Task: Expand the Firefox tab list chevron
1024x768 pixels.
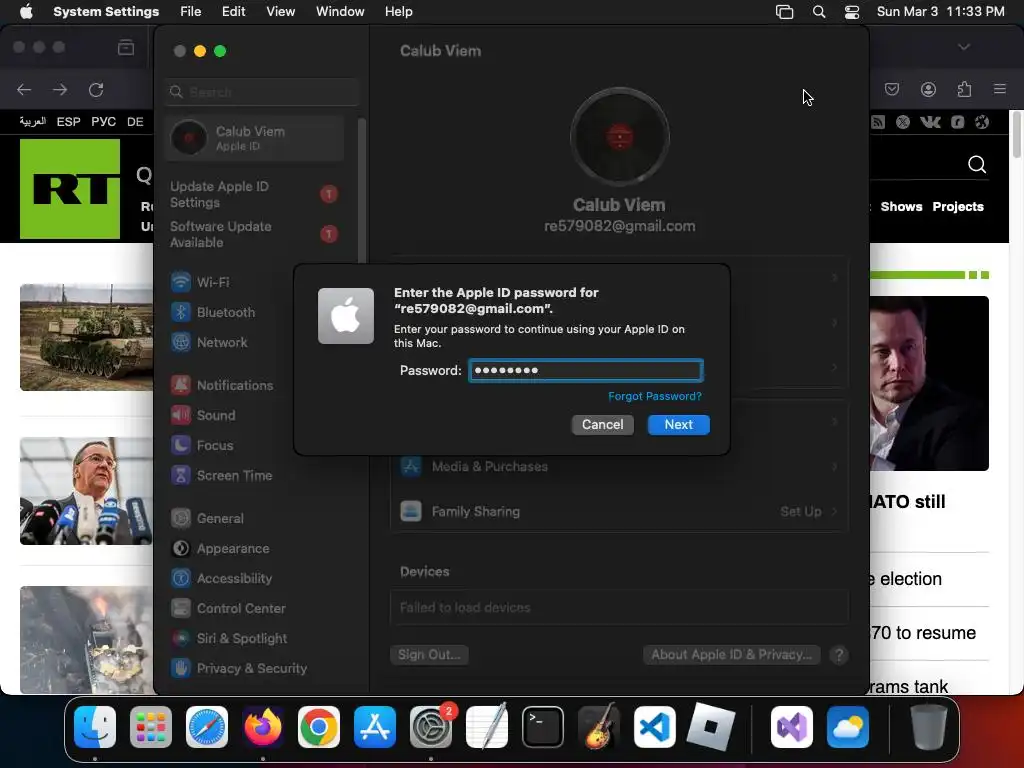Action: [x=964, y=47]
